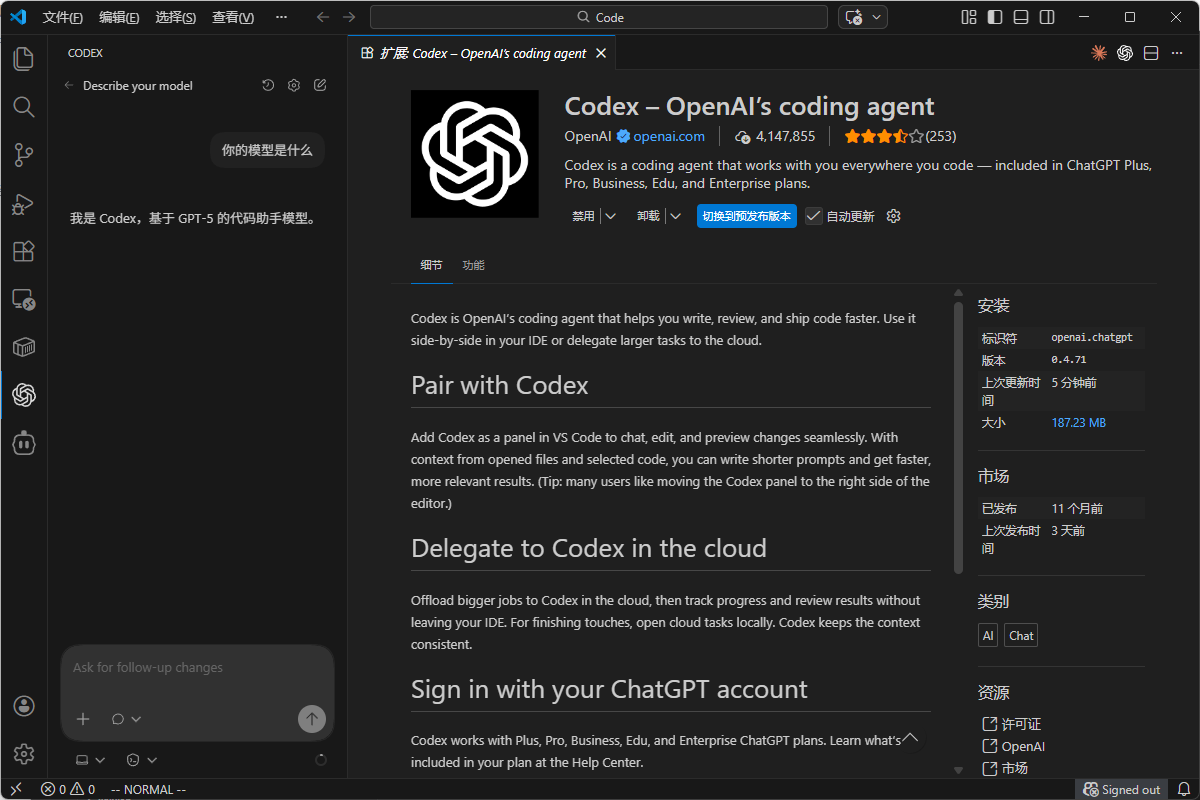The width and height of the screenshot is (1200, 800).
Task: Close the Codex extension editor tab
Action: coord(601,53)
